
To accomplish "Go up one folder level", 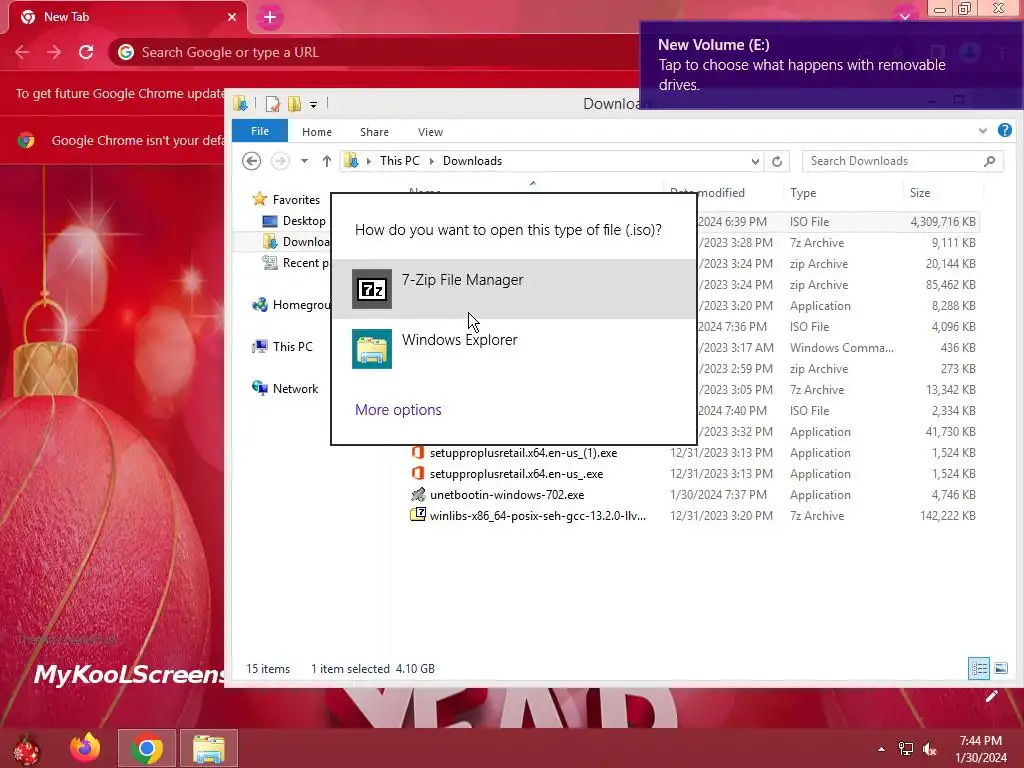I will pos(327,161).
